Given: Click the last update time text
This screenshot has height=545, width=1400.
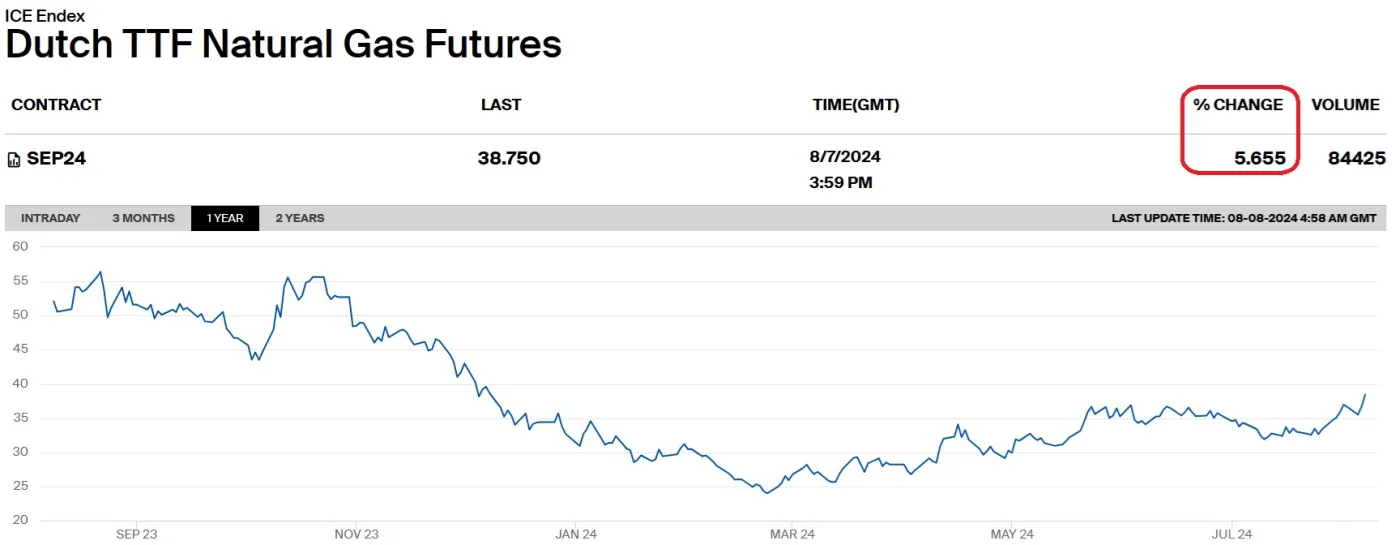Looking at the screenshot, I should click(1243, 218).
